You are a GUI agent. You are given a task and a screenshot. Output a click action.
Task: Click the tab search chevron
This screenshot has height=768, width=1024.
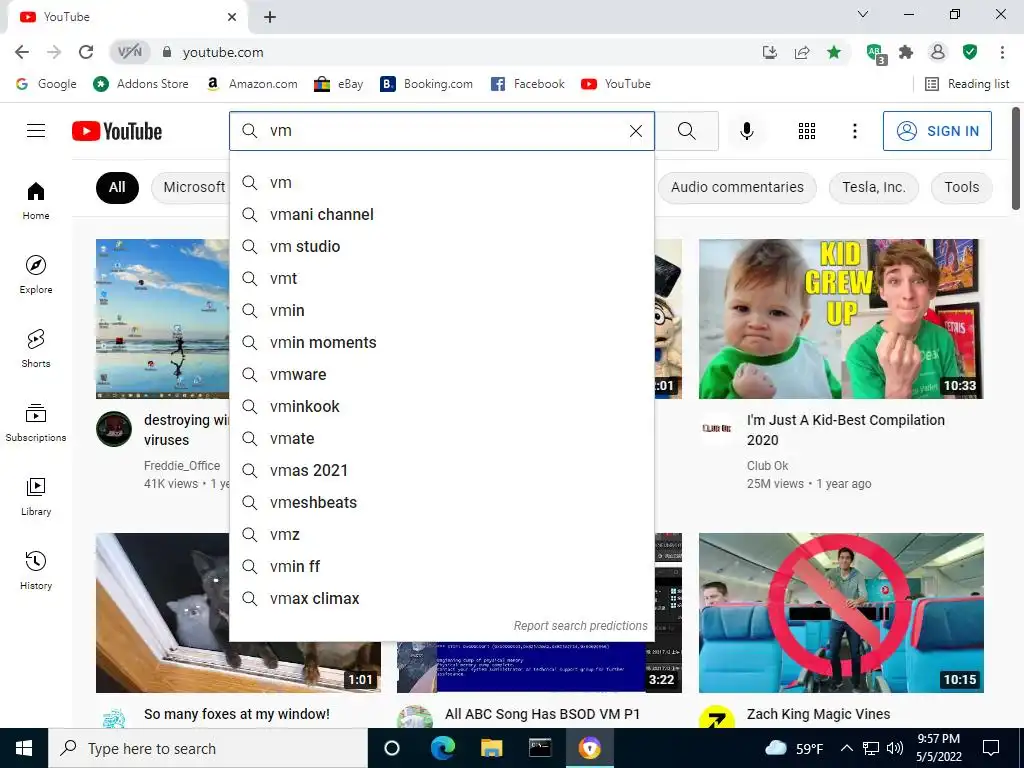863,14
